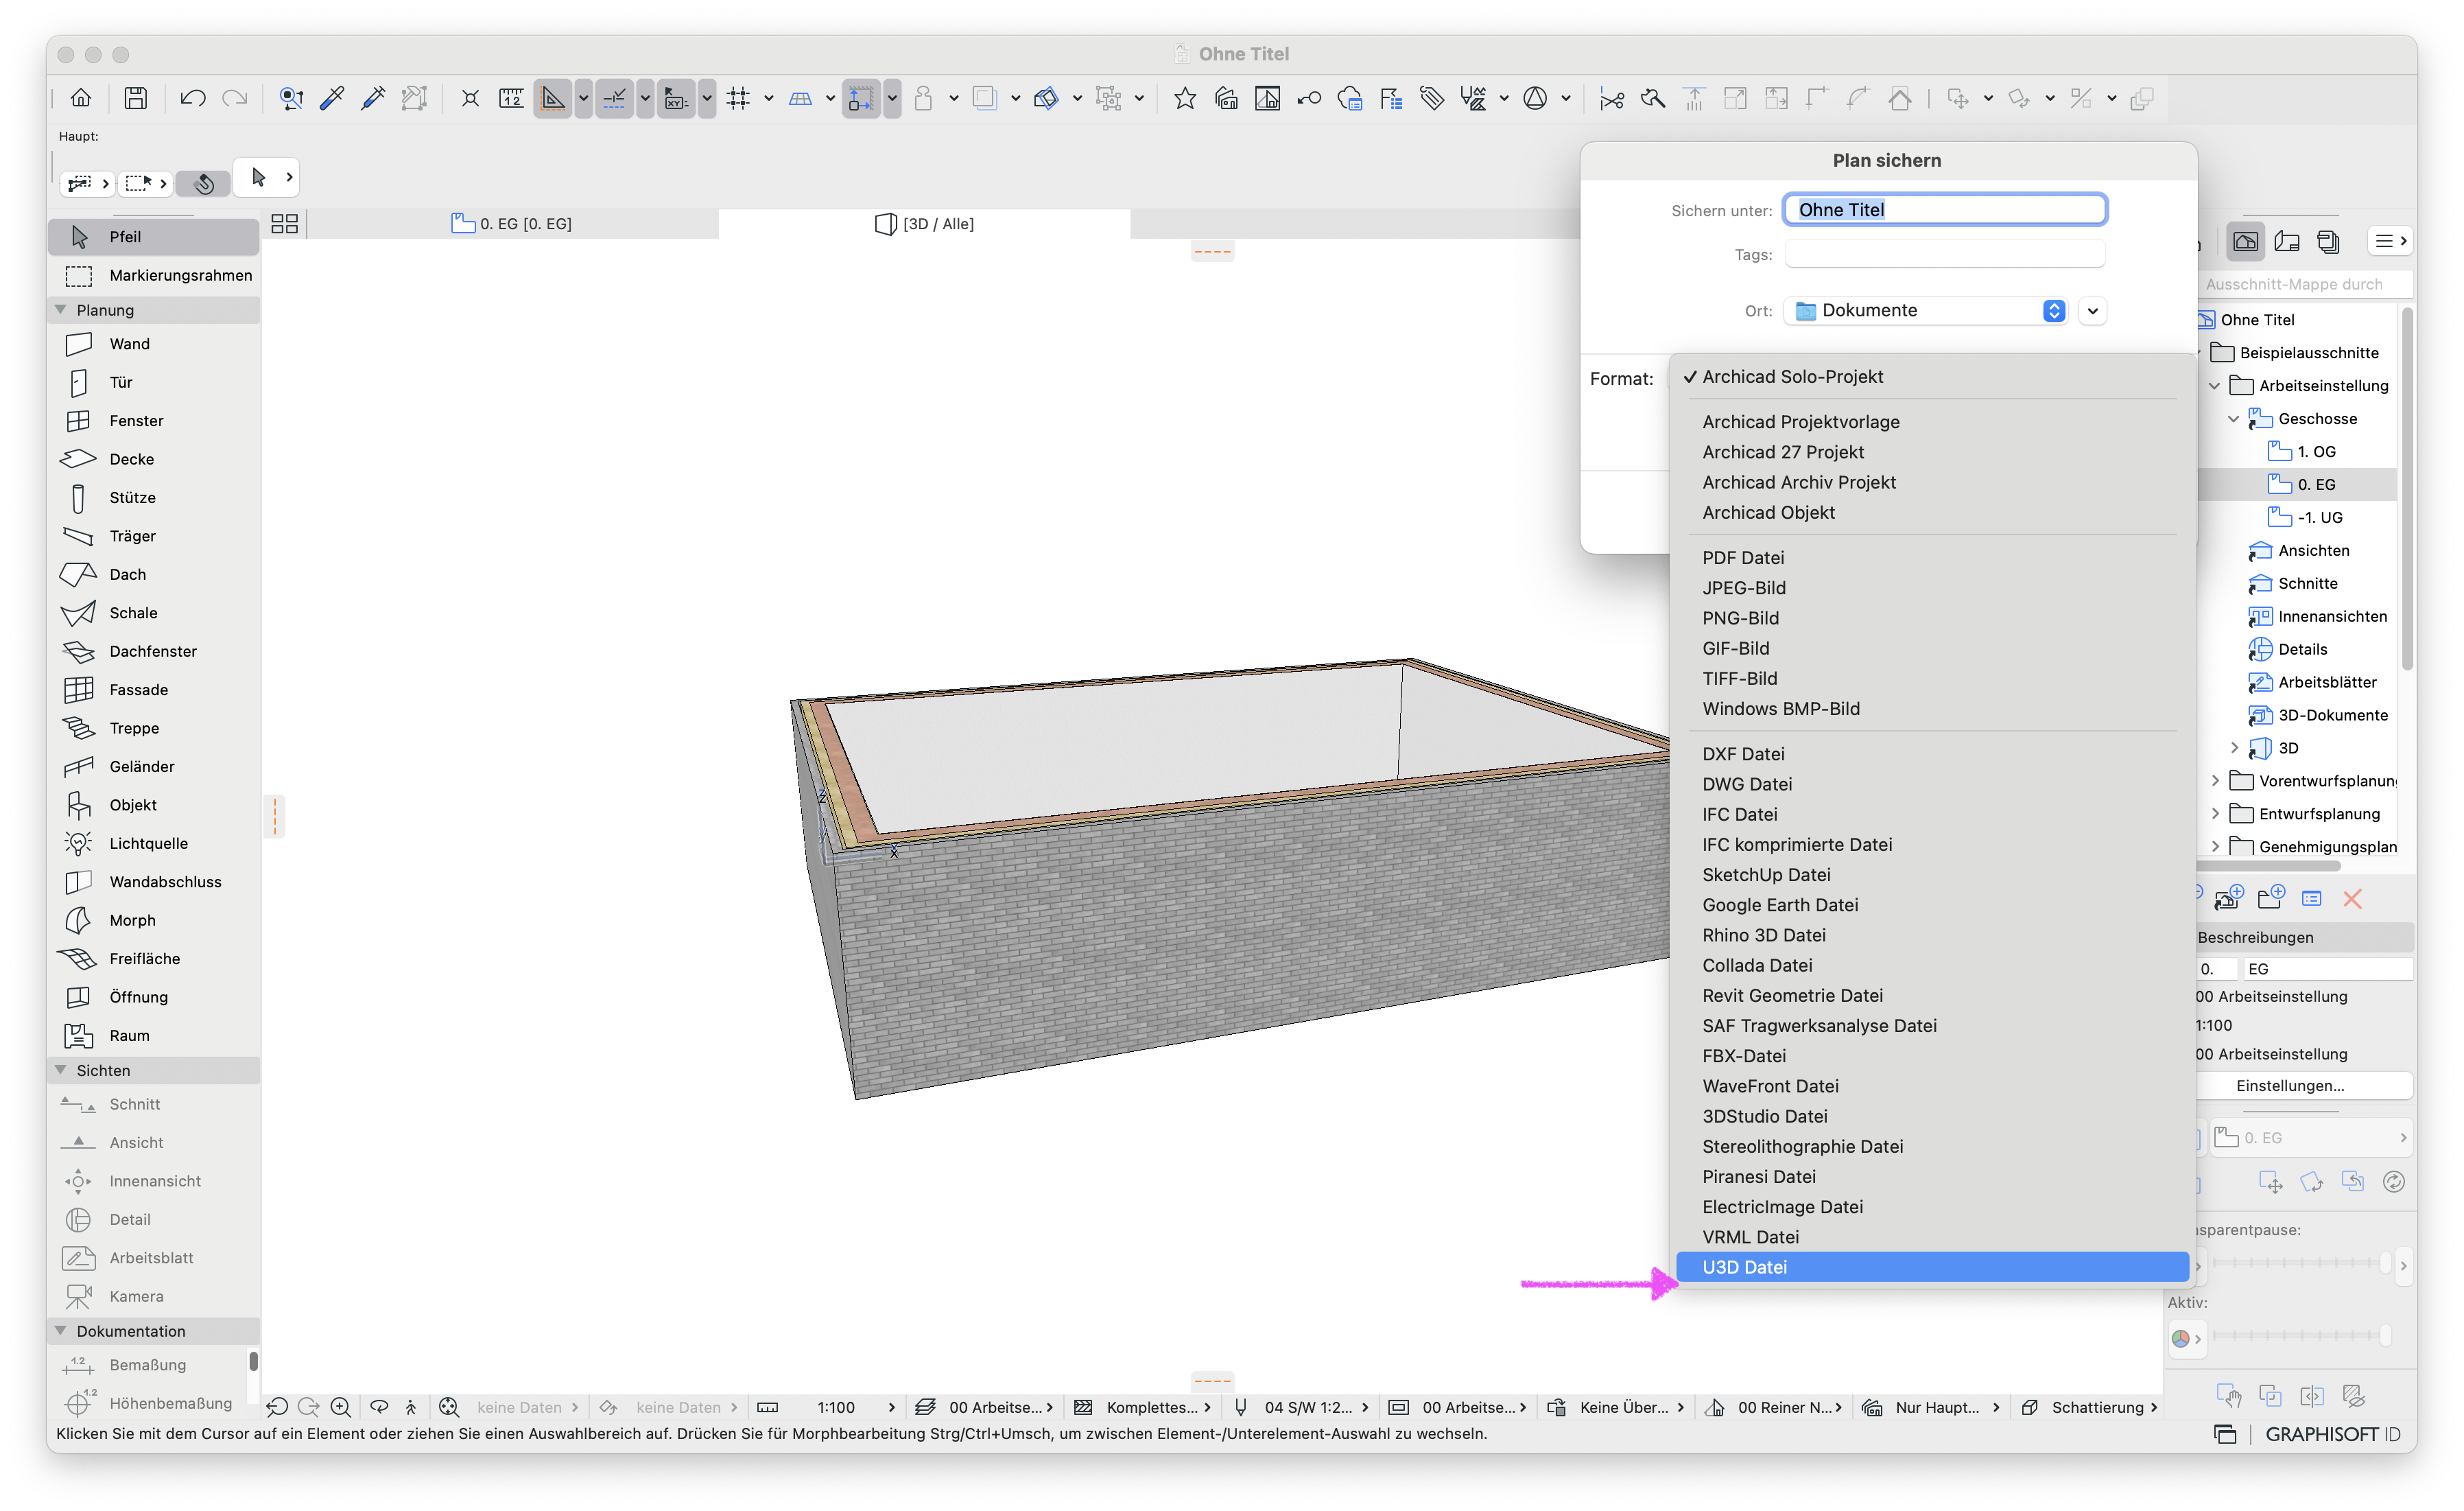The height and width of the screenshot is (1511, 2464).
Task: Select the Dachfenster tool
Action: [154, 651]
